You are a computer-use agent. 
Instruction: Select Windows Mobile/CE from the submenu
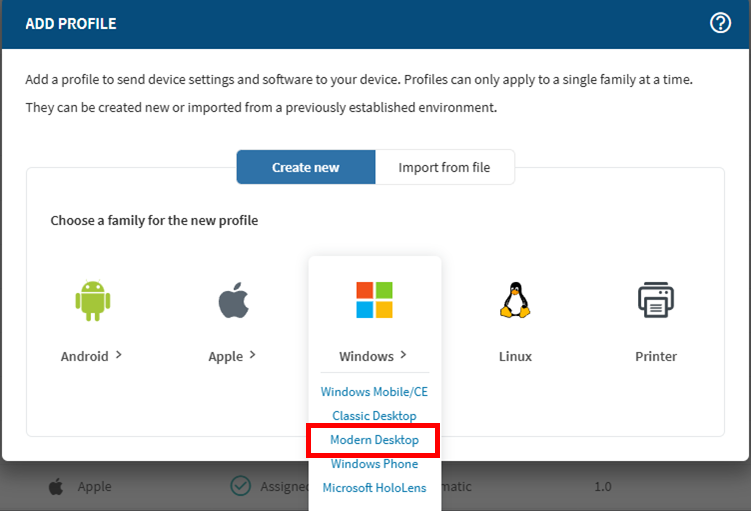point(374,392)
